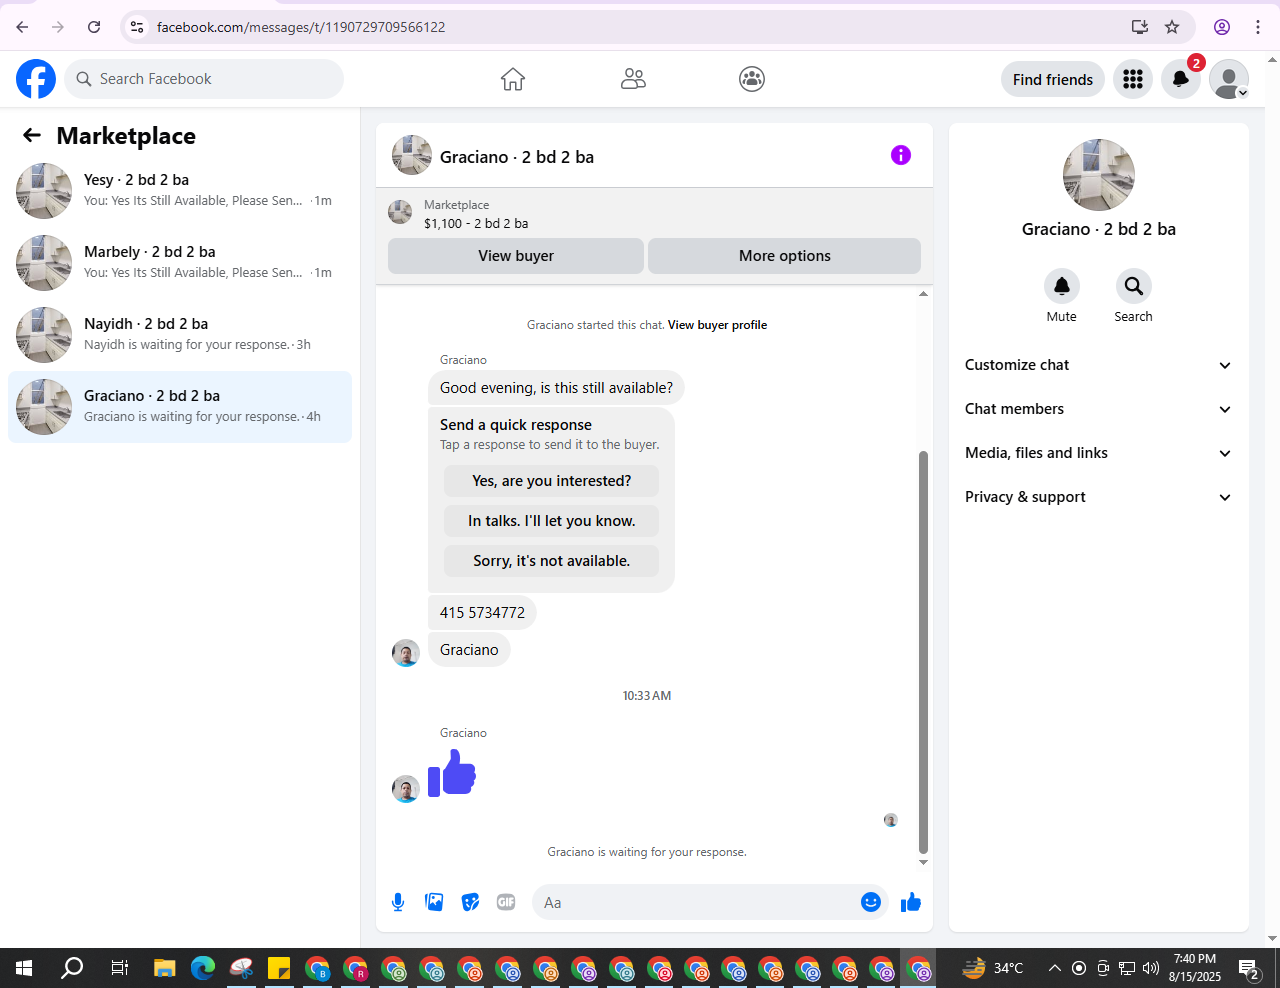This screenshot has width=1280, height=988.
Task: Expand Media, files and links section
Action: [x=1098, y=453]
